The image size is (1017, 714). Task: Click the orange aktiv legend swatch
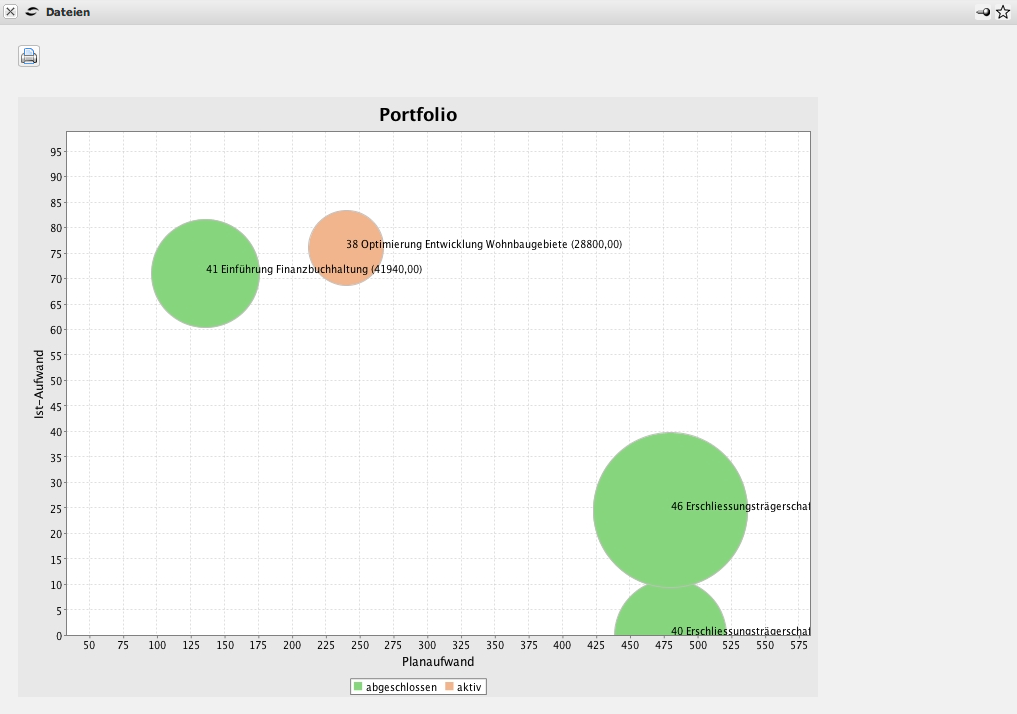click(x=449, y=687)
